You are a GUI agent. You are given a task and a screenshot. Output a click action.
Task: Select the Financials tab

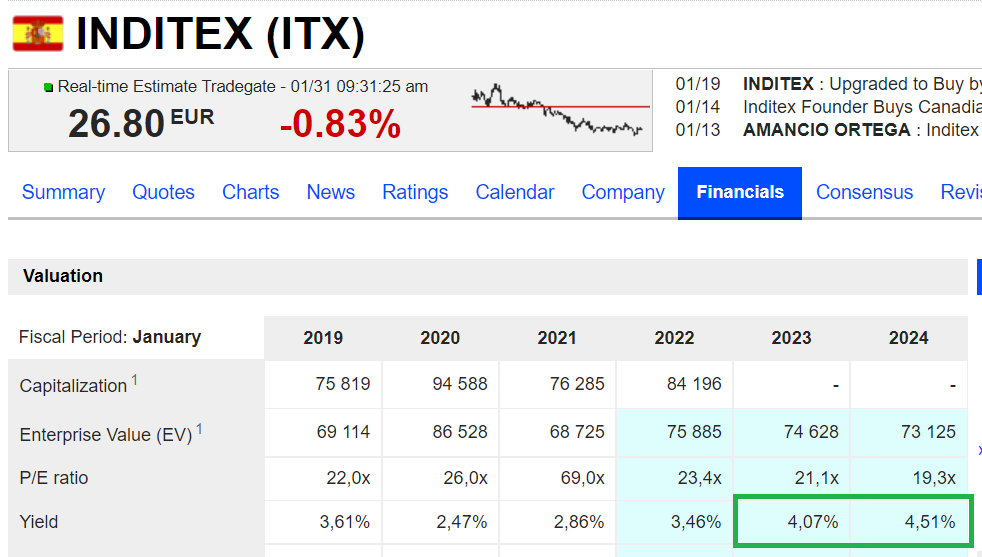point(740,193)
